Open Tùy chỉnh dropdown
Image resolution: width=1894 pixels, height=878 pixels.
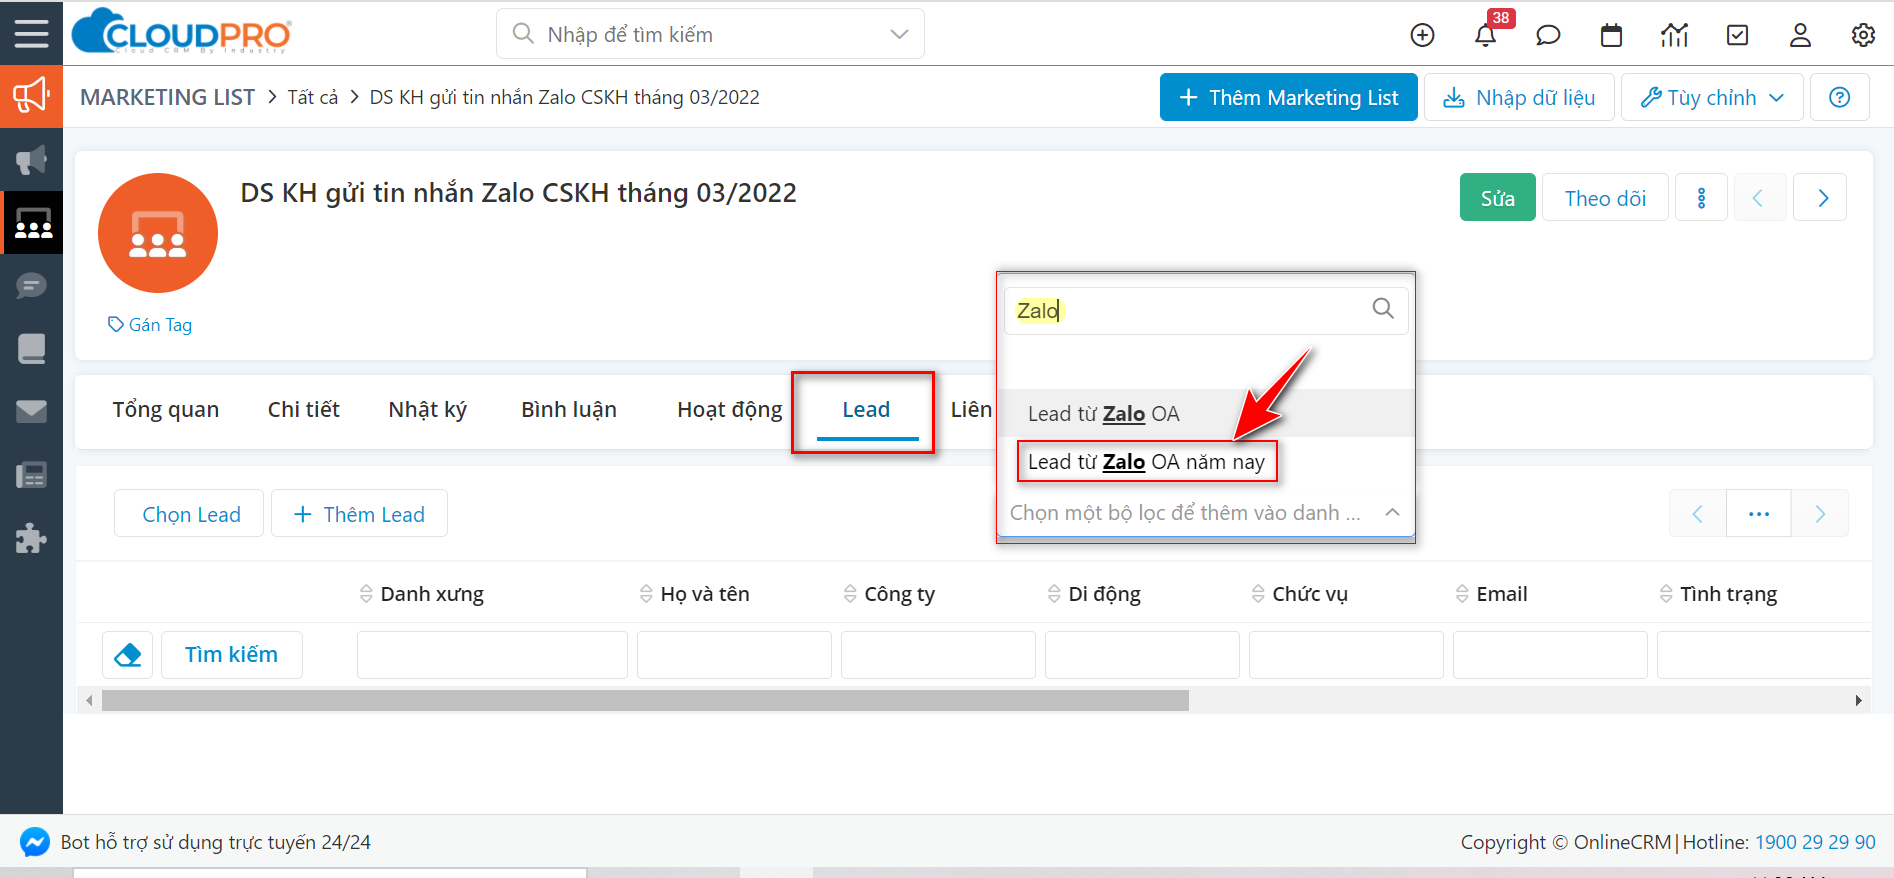click(1712, 97)
